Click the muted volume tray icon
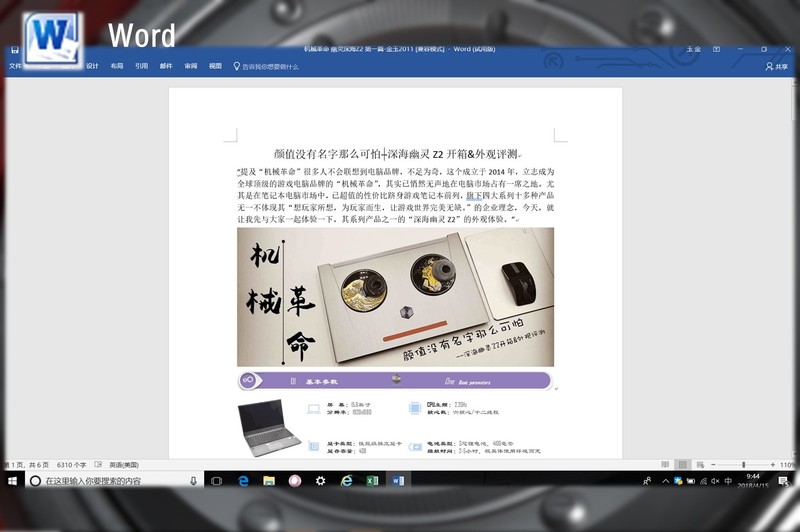The height and width of the screenshot is (532, 800). [715, 481]
